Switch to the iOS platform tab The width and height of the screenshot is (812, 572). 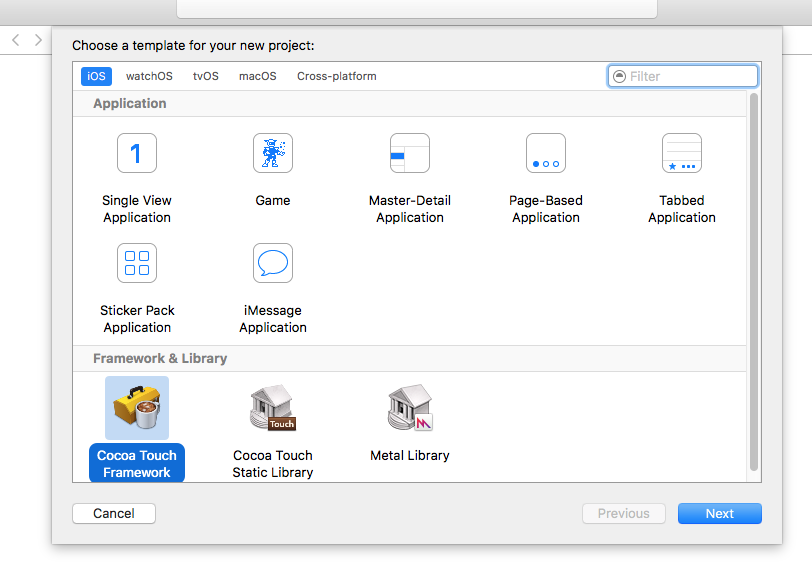click(x=96, y=76)
